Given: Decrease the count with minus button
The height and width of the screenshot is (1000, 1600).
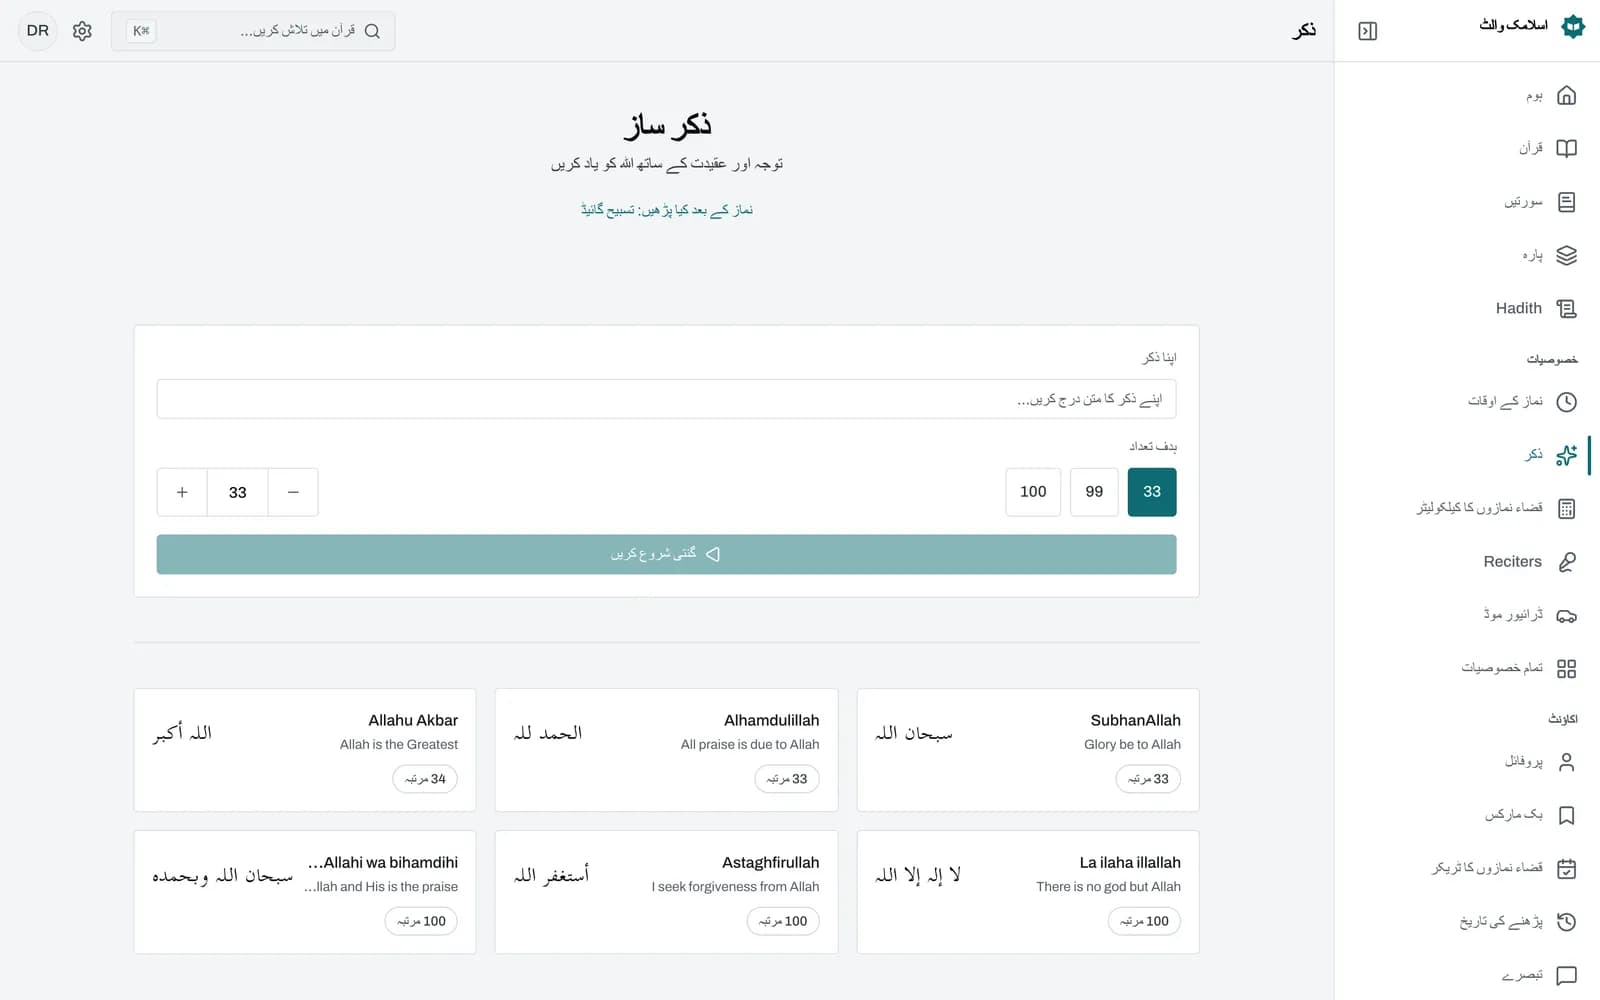Looking at the screenshot, I should [293, 492].
